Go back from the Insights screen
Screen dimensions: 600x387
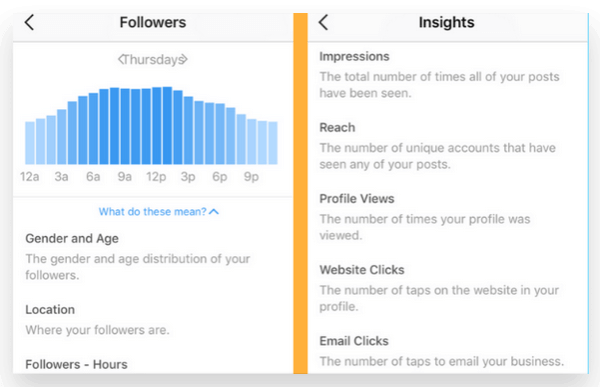point(323,22)
